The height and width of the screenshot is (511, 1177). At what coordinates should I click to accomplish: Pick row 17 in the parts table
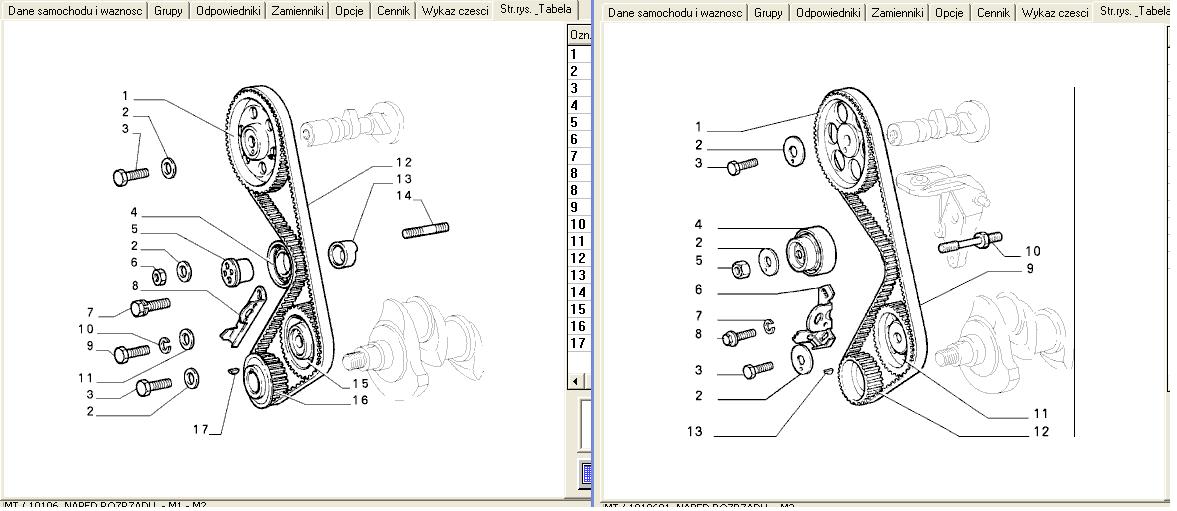tap(576, 343)
